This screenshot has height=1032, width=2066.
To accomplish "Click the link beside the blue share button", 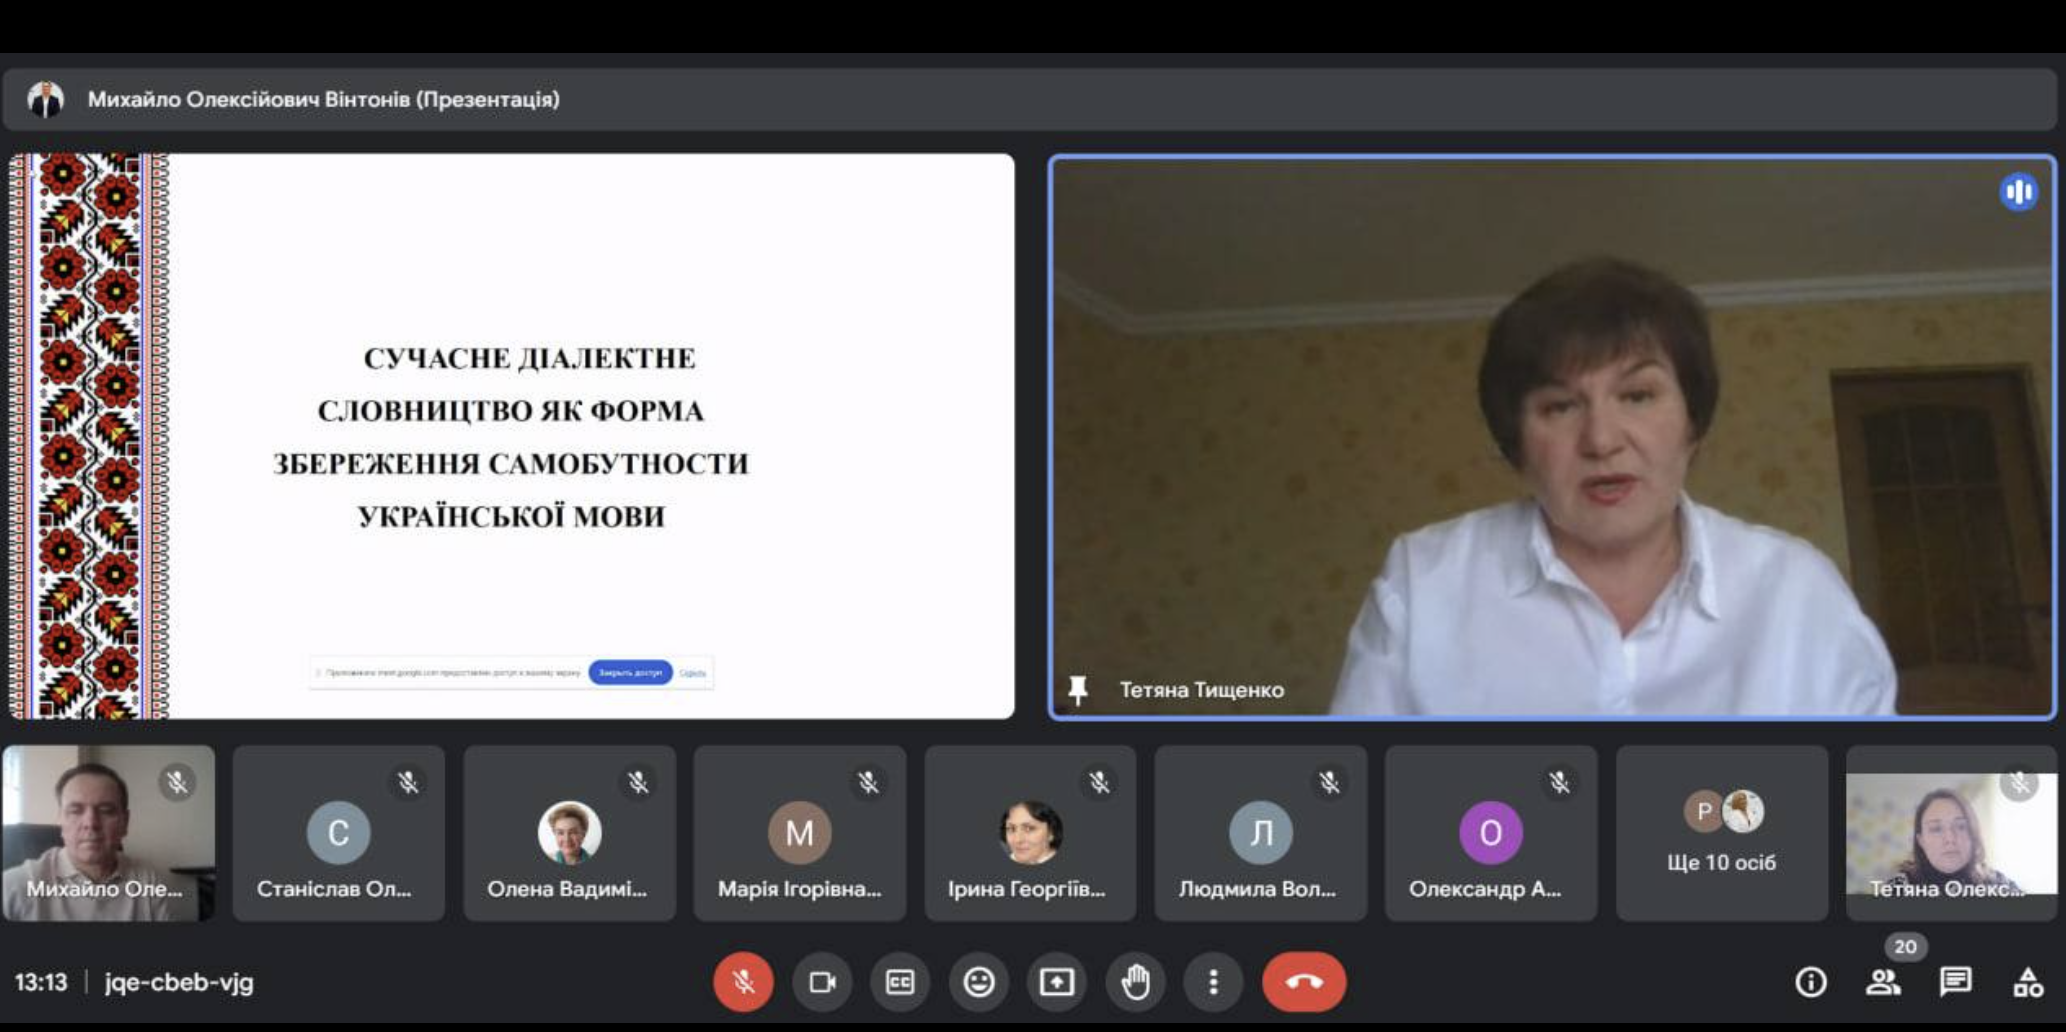I will tap(692, 673).
